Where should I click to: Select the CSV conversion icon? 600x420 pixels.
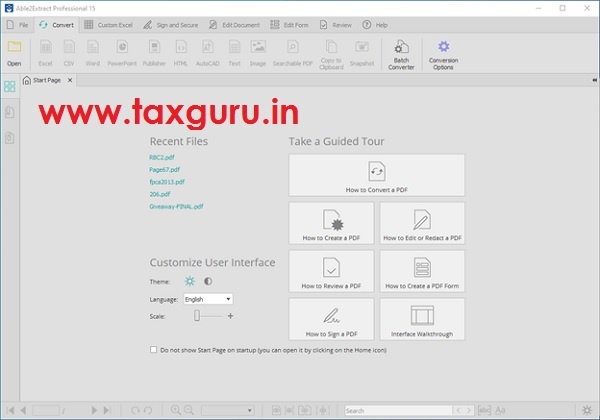[x=69, y=54]
